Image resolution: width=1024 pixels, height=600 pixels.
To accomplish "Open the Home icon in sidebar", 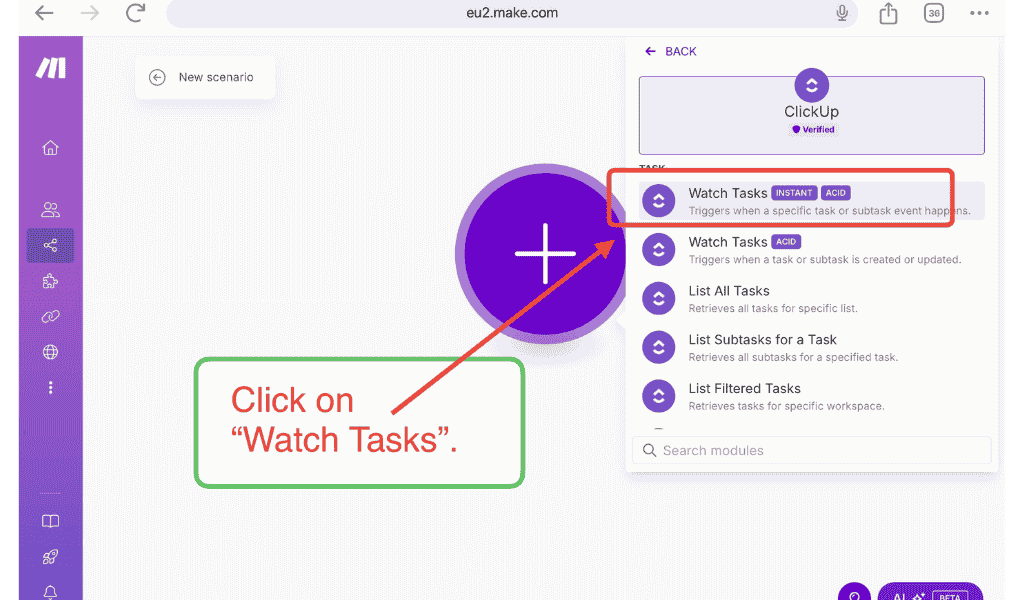I will [x=50, y=148].
